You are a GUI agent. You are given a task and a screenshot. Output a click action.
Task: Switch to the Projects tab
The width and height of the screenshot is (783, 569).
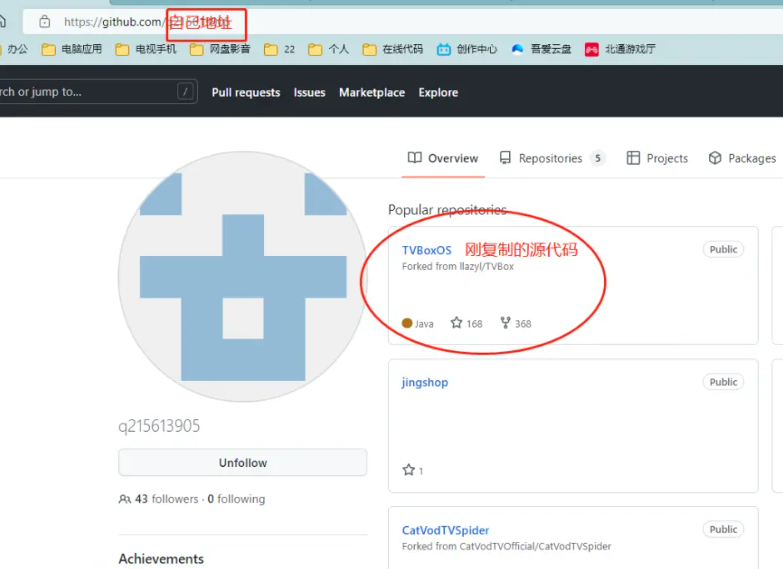tap(657, 158)
